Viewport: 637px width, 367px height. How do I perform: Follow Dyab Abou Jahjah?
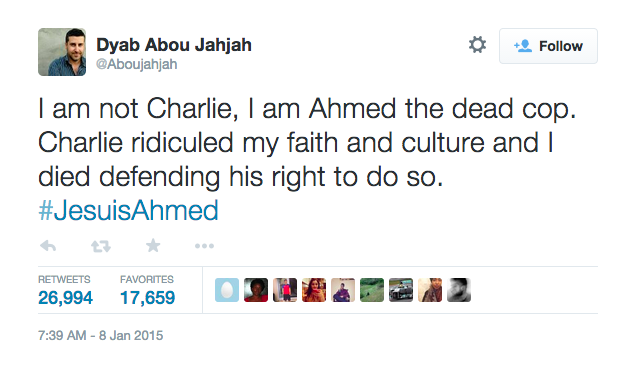click(548, 46)
